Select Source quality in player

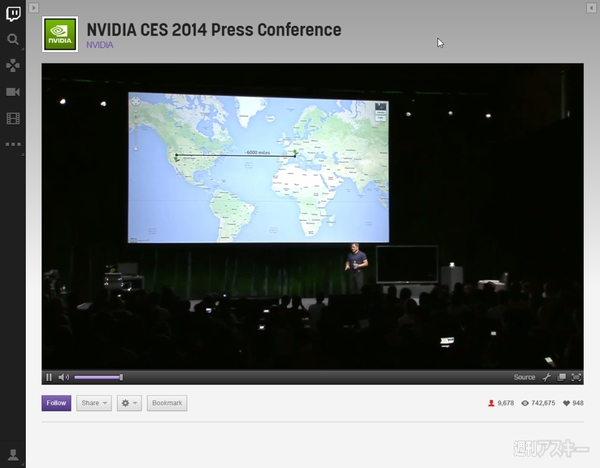pyautogui.click(x=524, y=377)
